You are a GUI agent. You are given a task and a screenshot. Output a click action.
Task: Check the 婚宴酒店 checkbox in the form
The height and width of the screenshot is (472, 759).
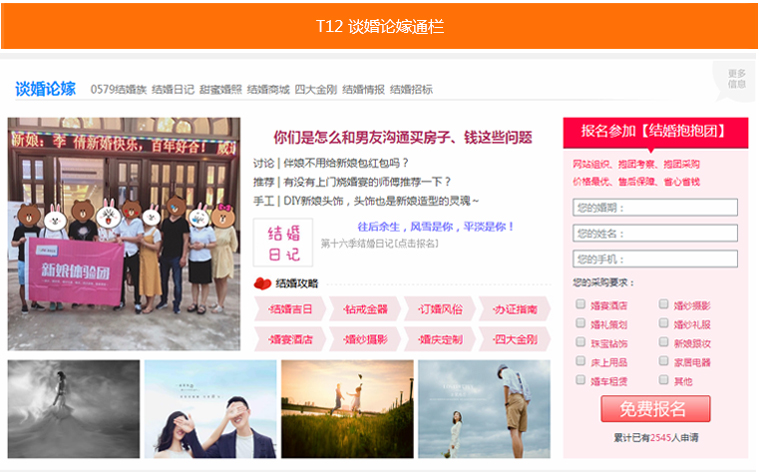580,304
